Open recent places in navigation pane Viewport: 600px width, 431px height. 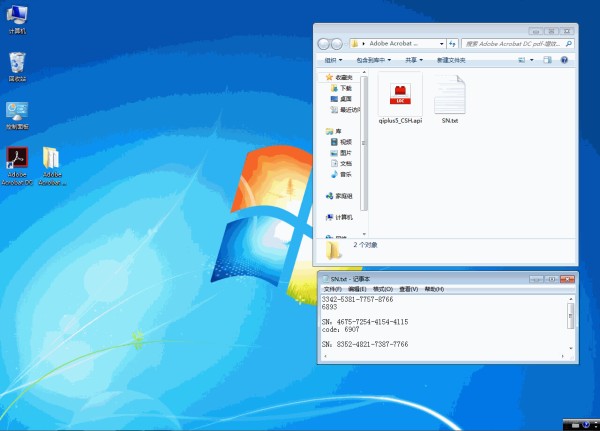point(345,110)
